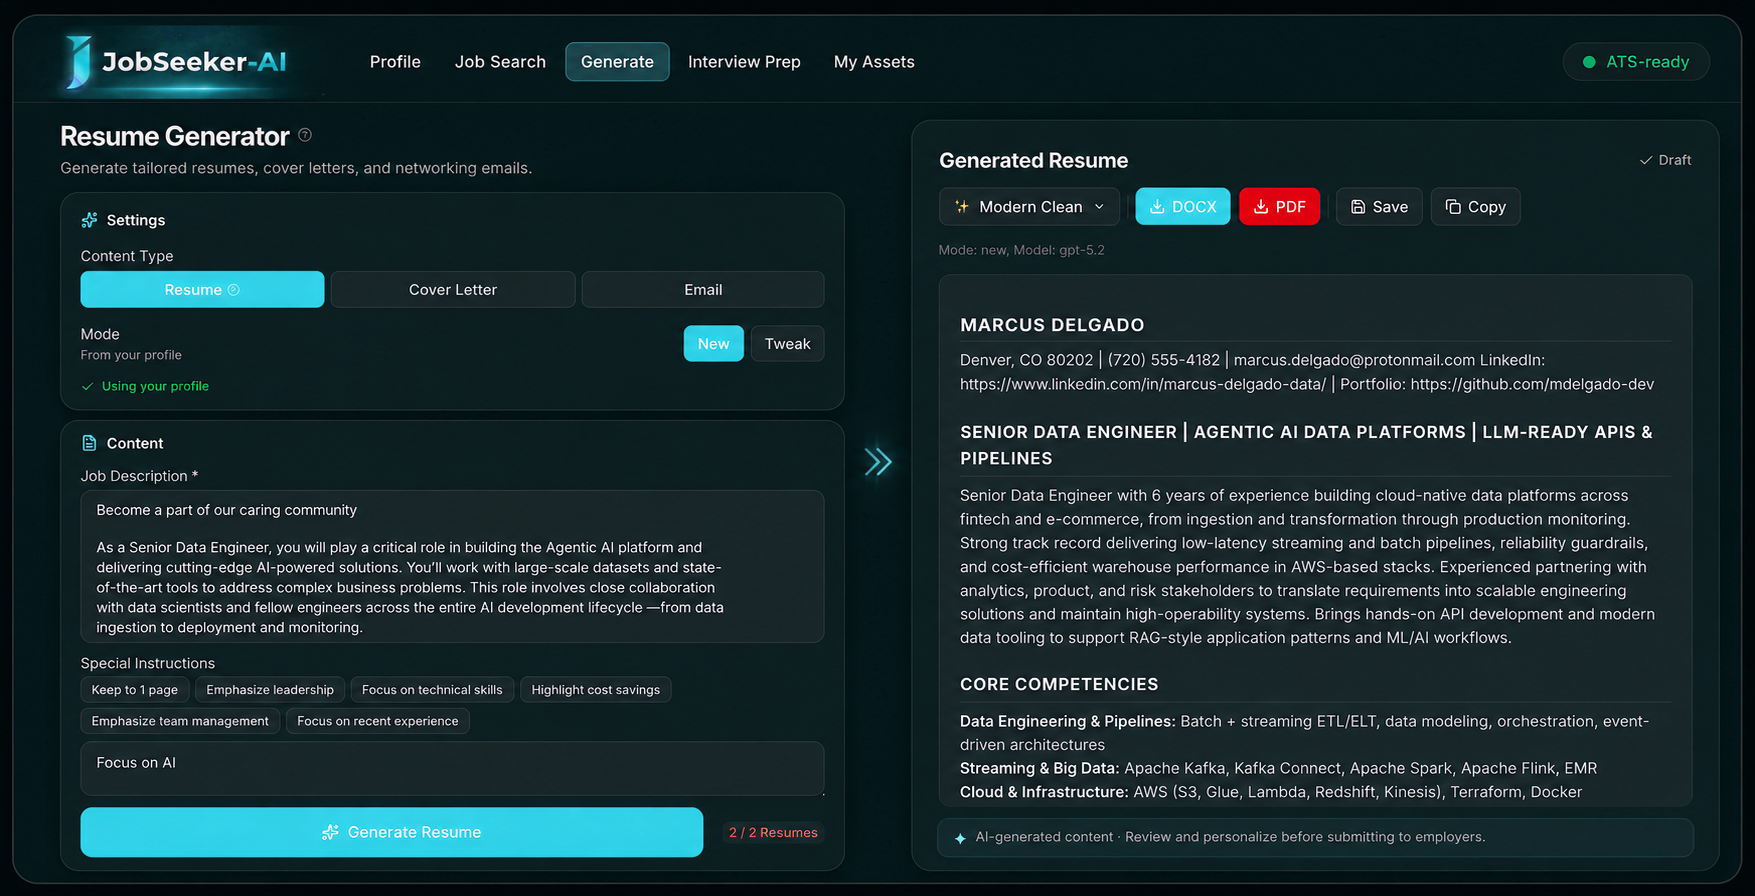Click the help icon beside Resume Generator
Viewport: 1755px width, 896px height.
point(305,135)
